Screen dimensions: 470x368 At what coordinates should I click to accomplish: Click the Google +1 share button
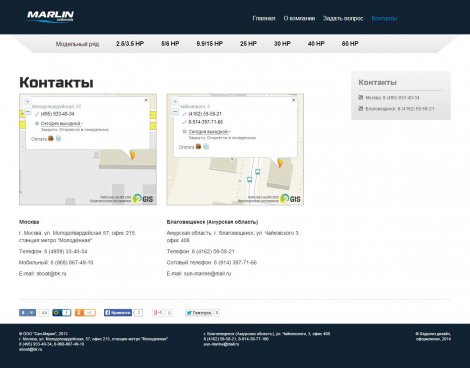coord(158,313)
